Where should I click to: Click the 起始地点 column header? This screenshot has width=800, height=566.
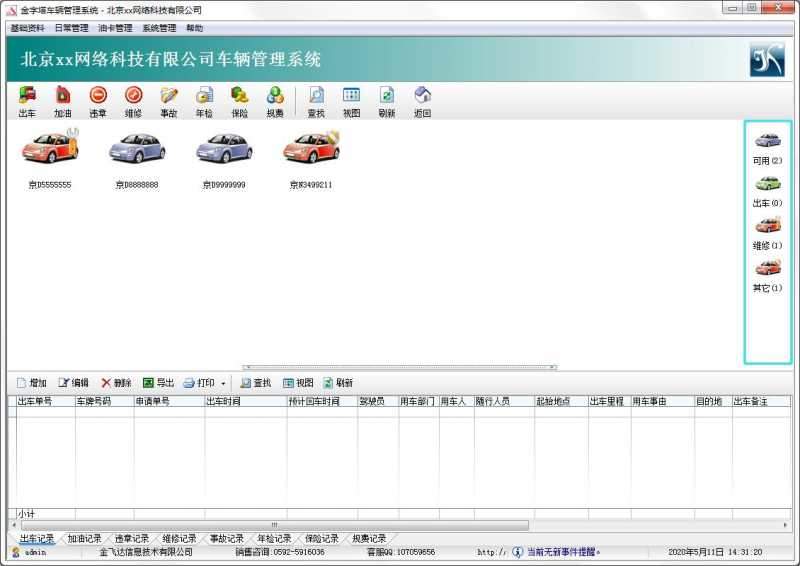tap(561, 402)
